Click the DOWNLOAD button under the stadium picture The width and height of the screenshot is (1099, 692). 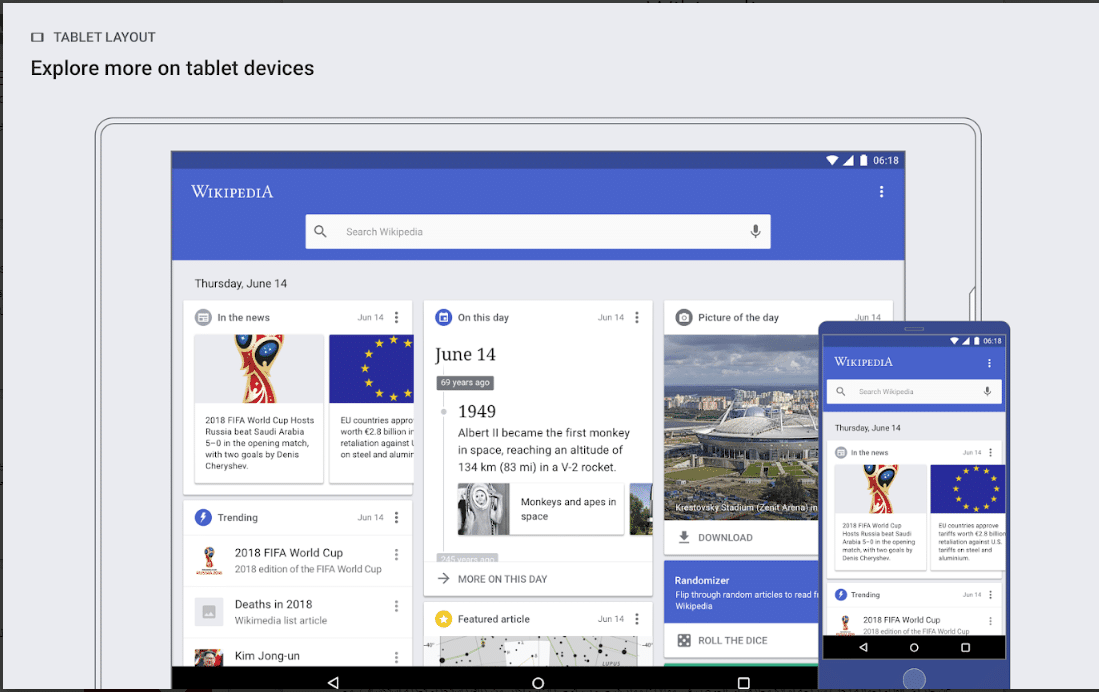(x=715, y=537)
